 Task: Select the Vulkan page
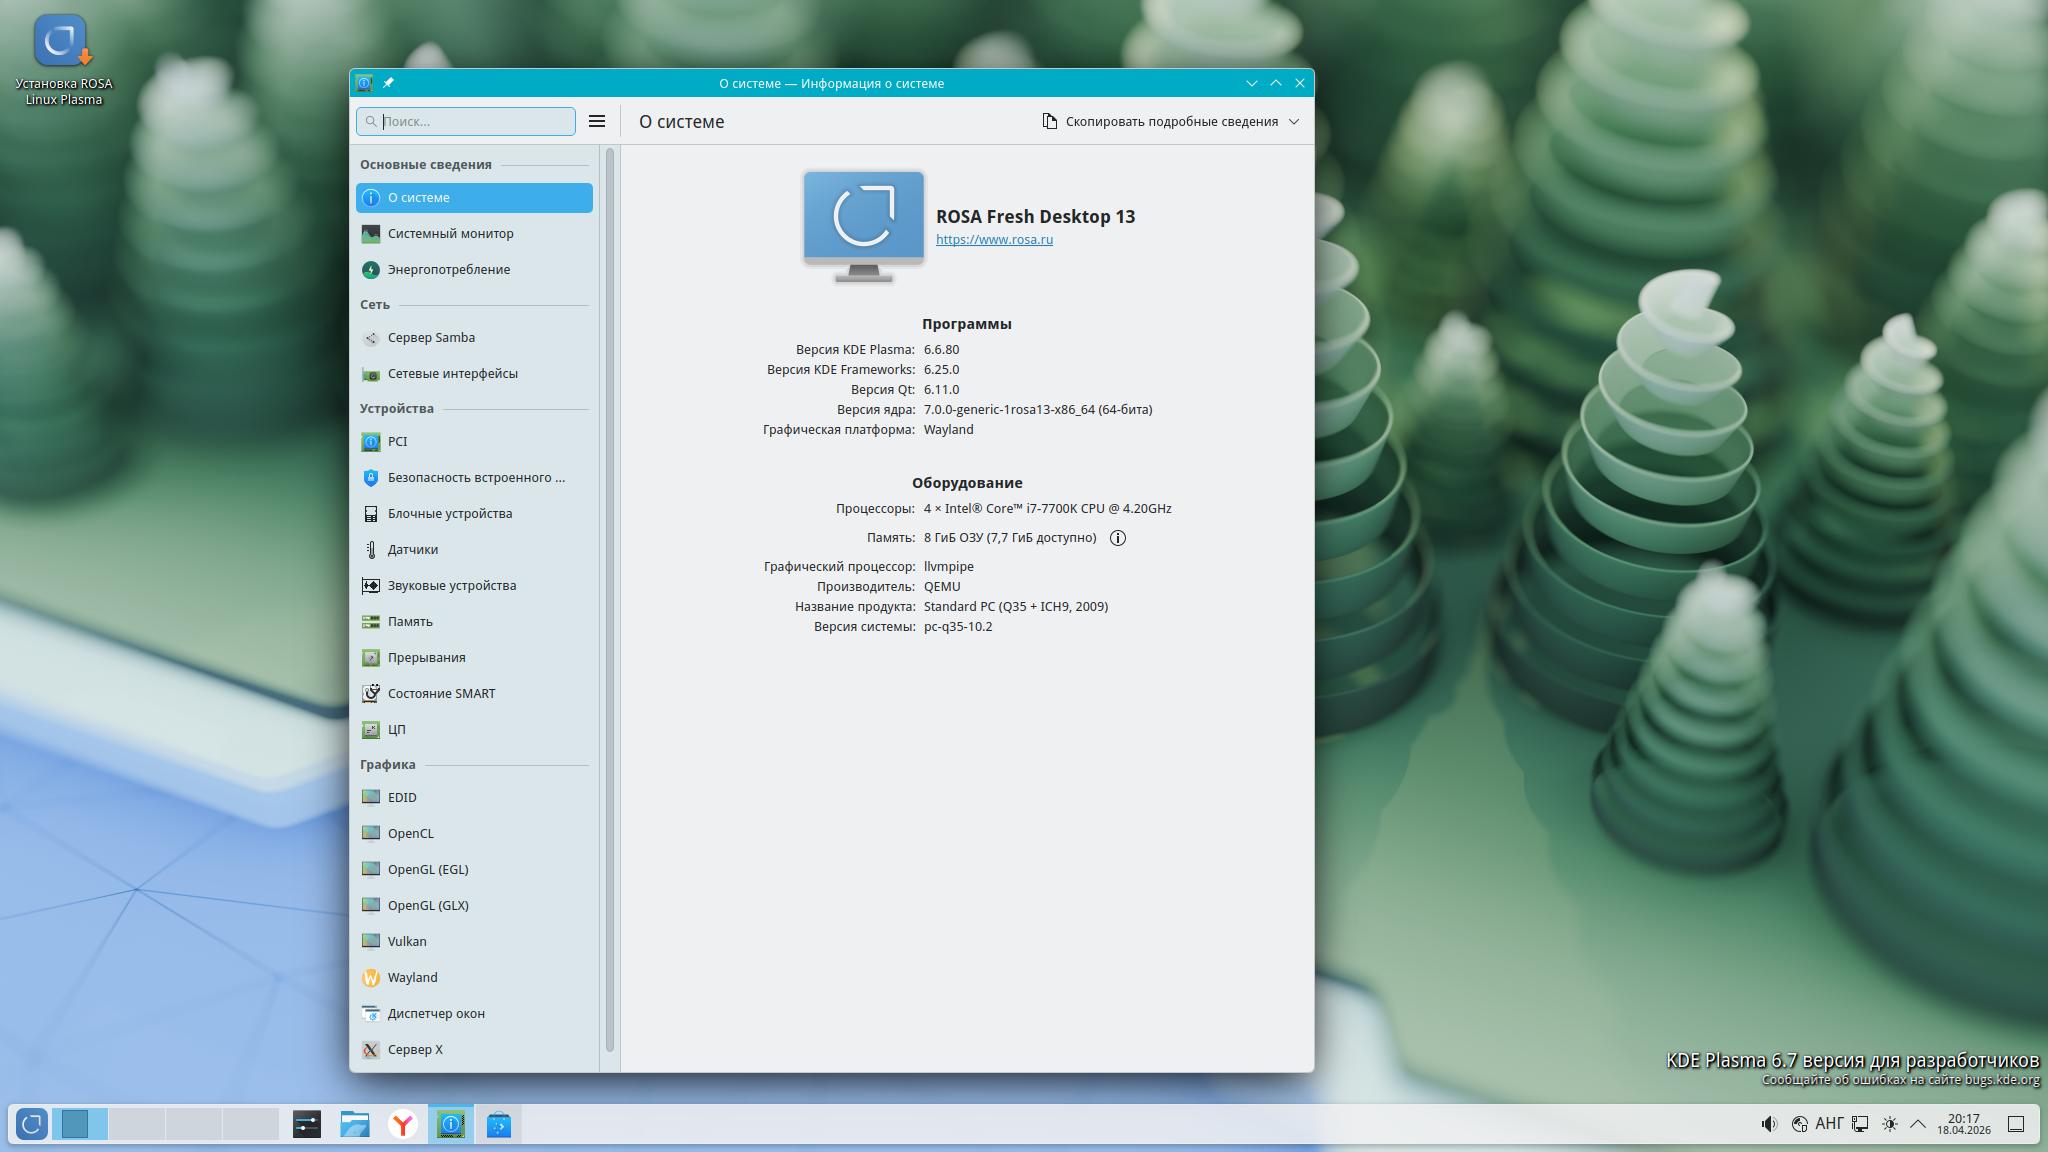474,941
